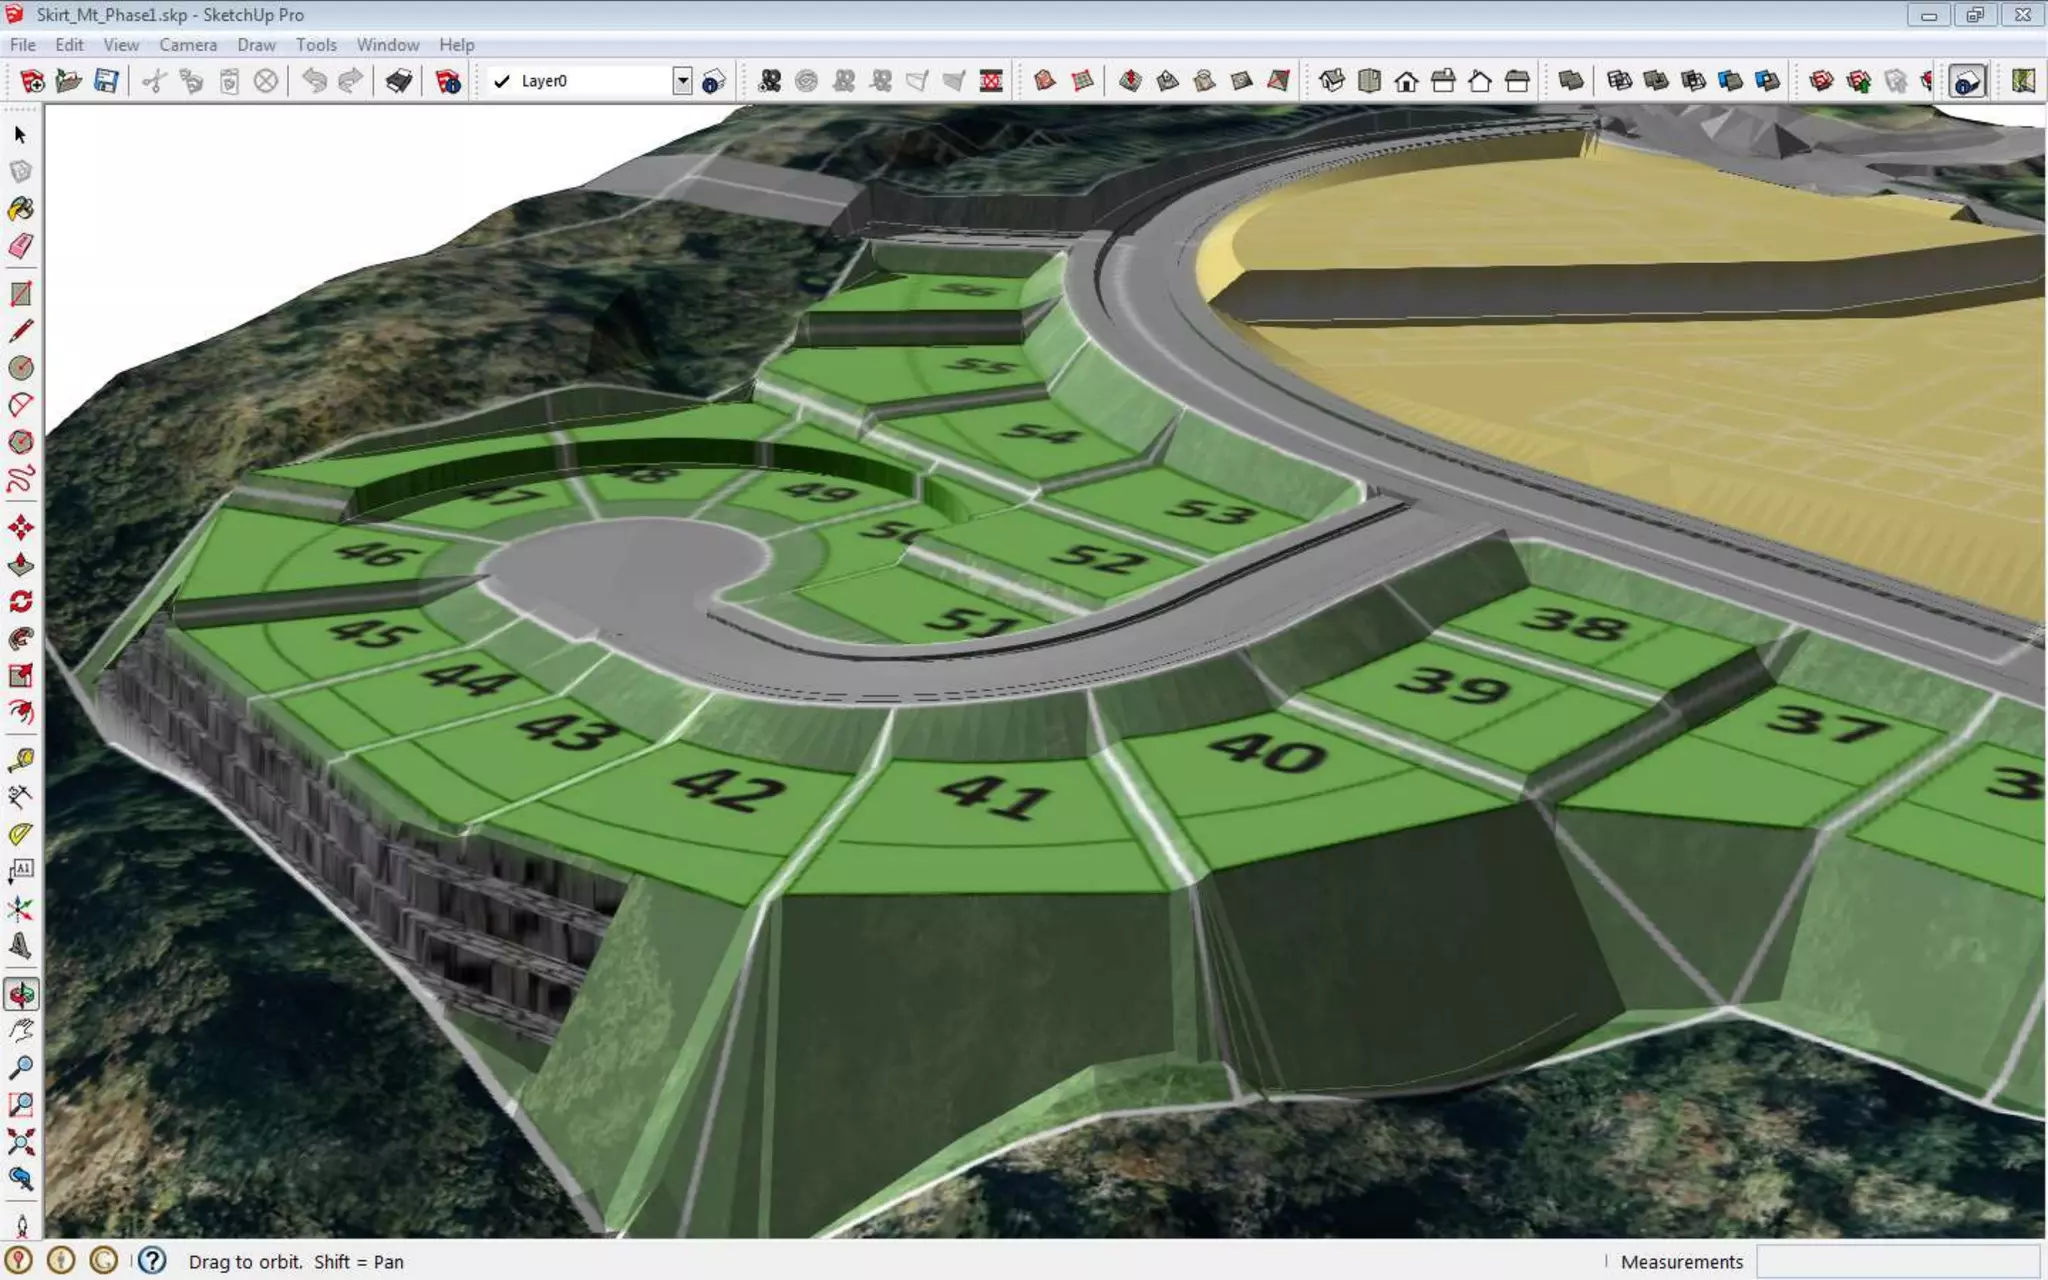Toggle the Orbit tool button
2048x1280 pixels.
tap(21, 994)
